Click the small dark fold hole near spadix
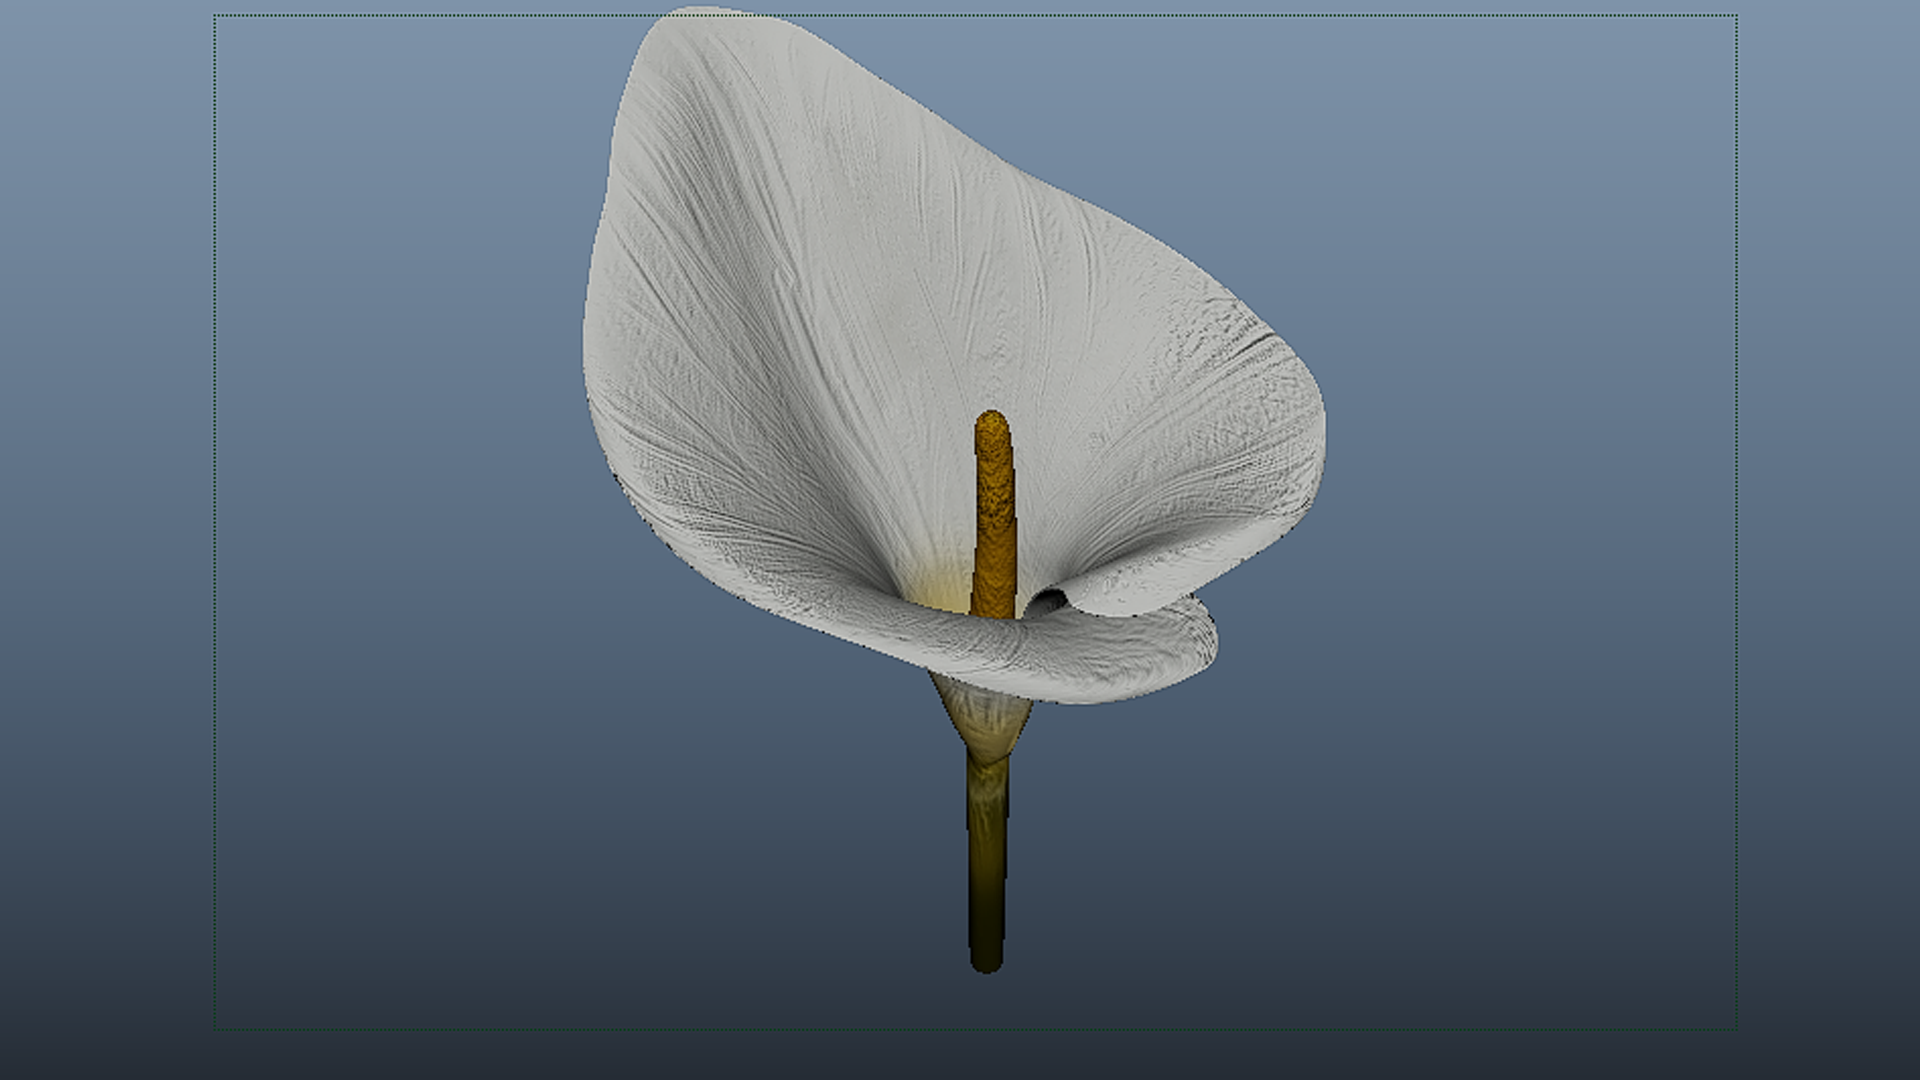Viewport: 1920px width, 1080px height. (1045, 603)
